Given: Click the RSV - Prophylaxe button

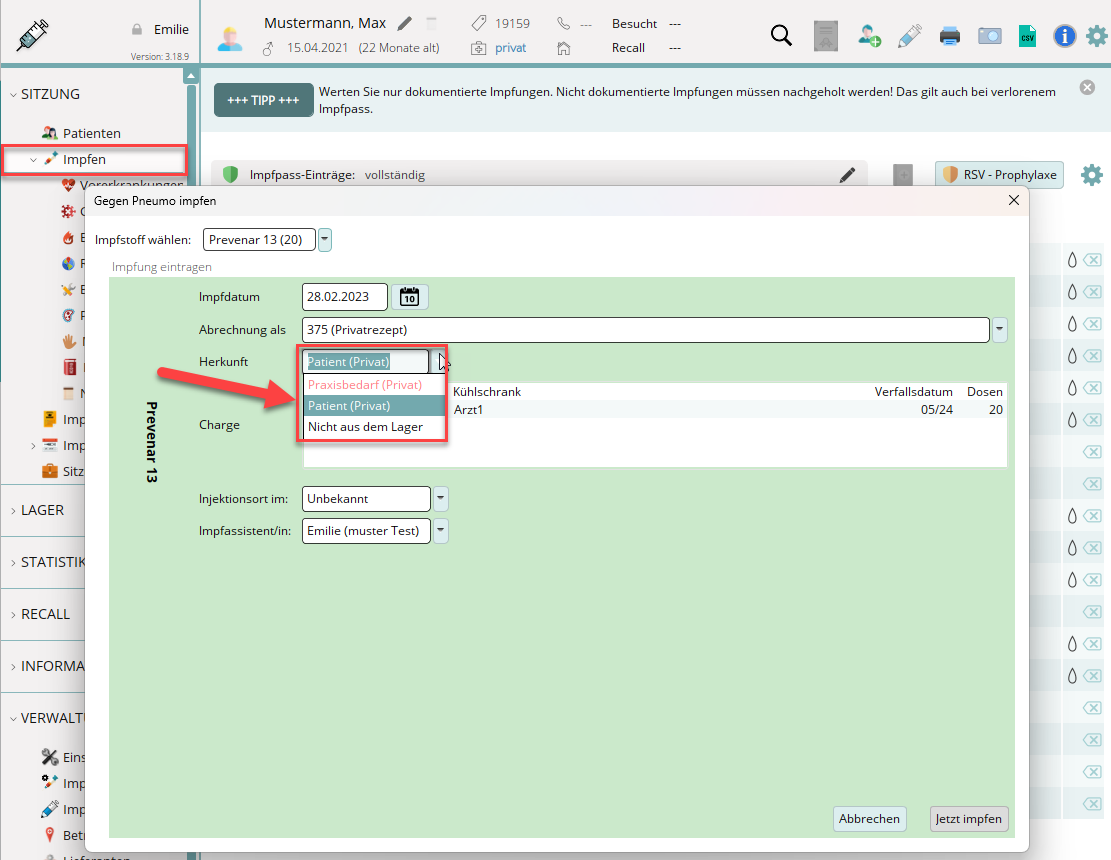Looking at the screenshot, I should [x=999, y=175].
